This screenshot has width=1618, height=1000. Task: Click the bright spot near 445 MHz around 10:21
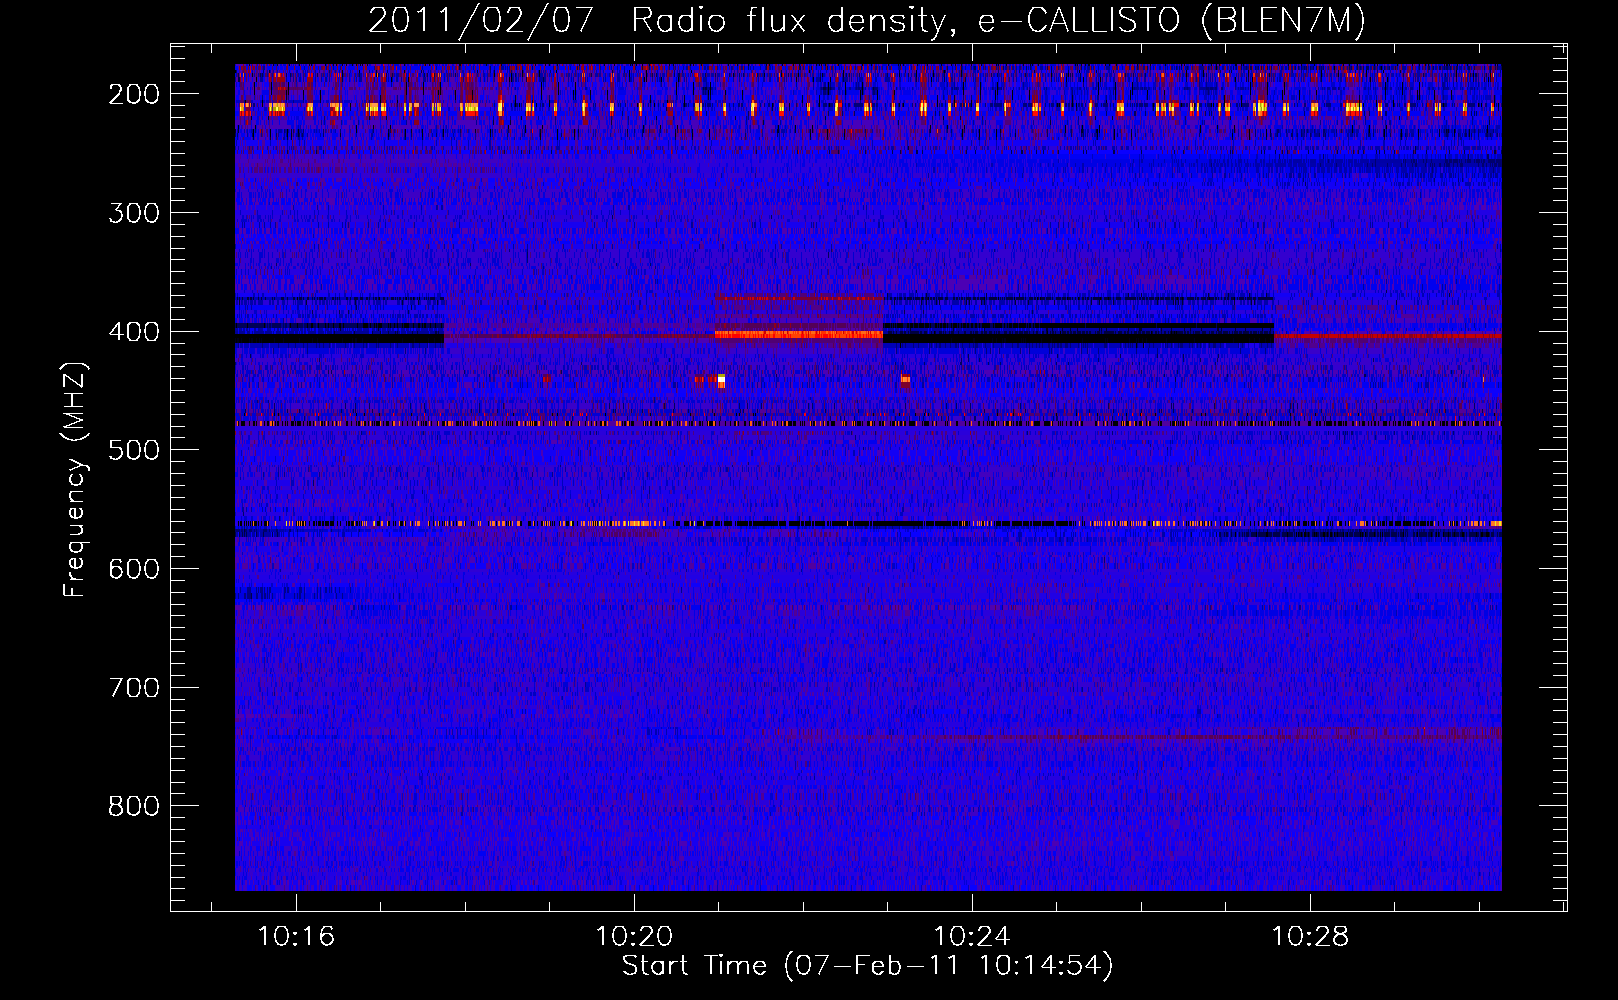coord(721,380)
